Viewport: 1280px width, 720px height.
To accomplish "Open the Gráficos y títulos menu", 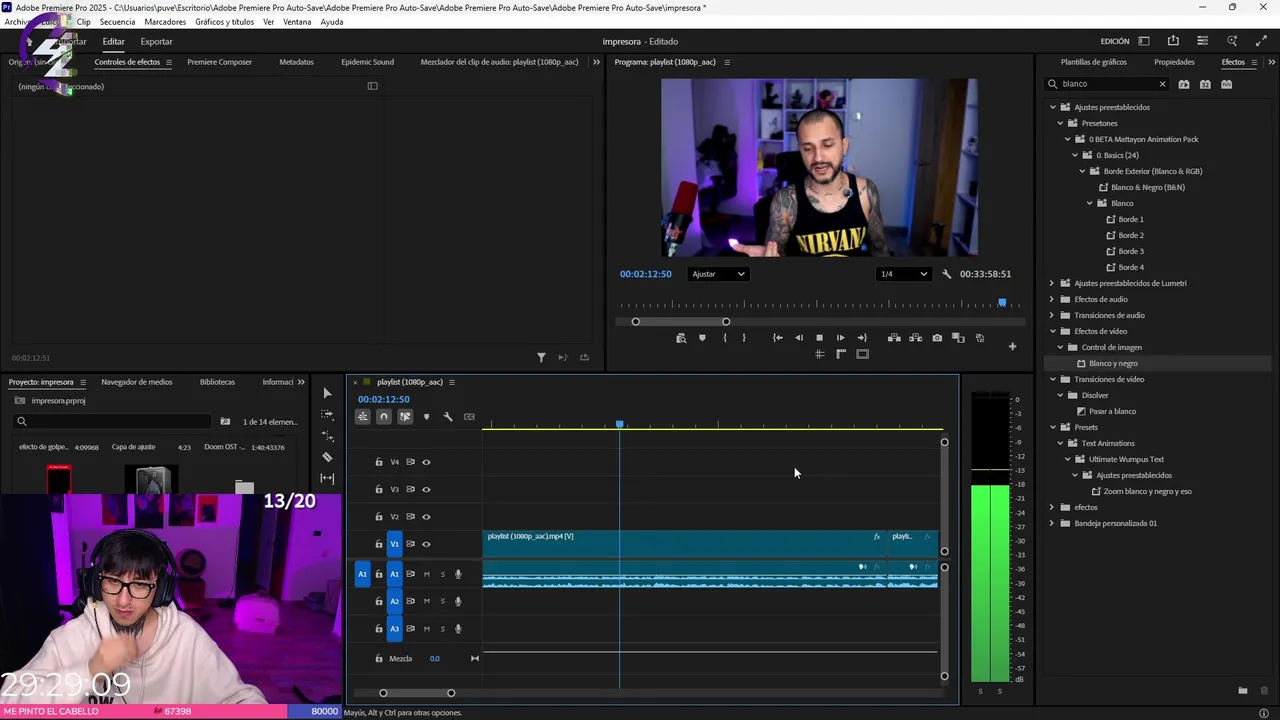I will 224,22.
